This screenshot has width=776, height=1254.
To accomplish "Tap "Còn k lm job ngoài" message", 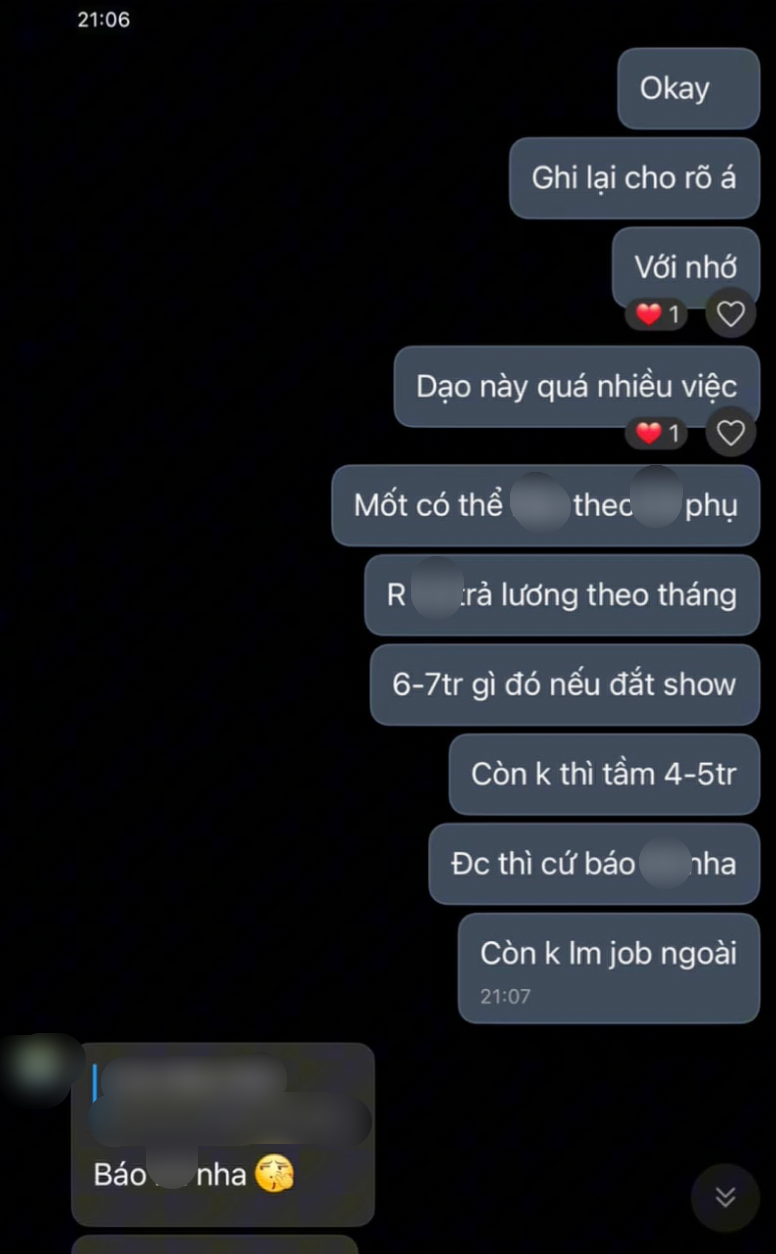I will (609, 968).
